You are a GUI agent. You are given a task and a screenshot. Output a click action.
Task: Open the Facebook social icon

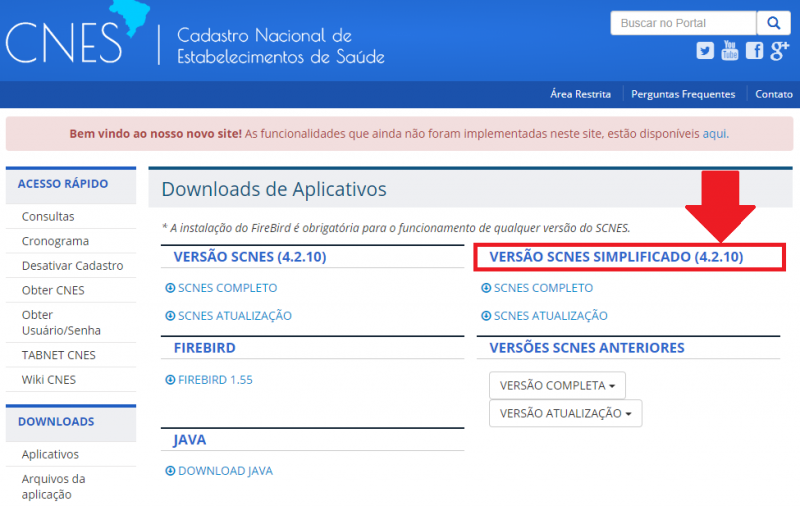point(754,51)
